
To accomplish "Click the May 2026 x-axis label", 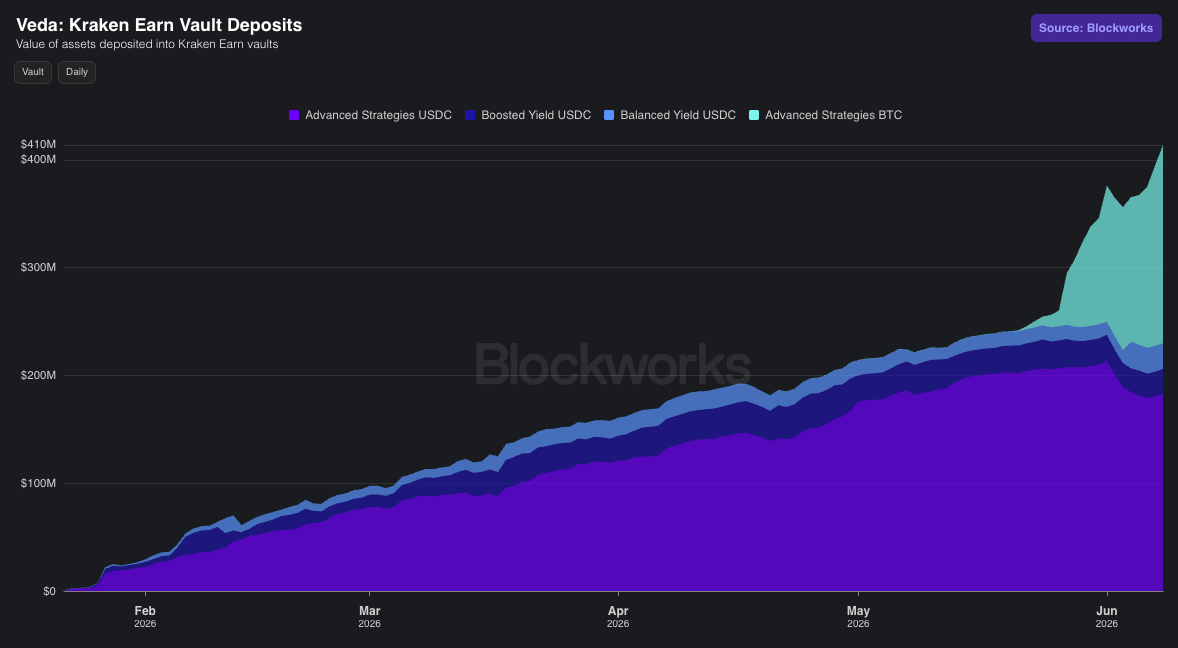I will point(859,617).
